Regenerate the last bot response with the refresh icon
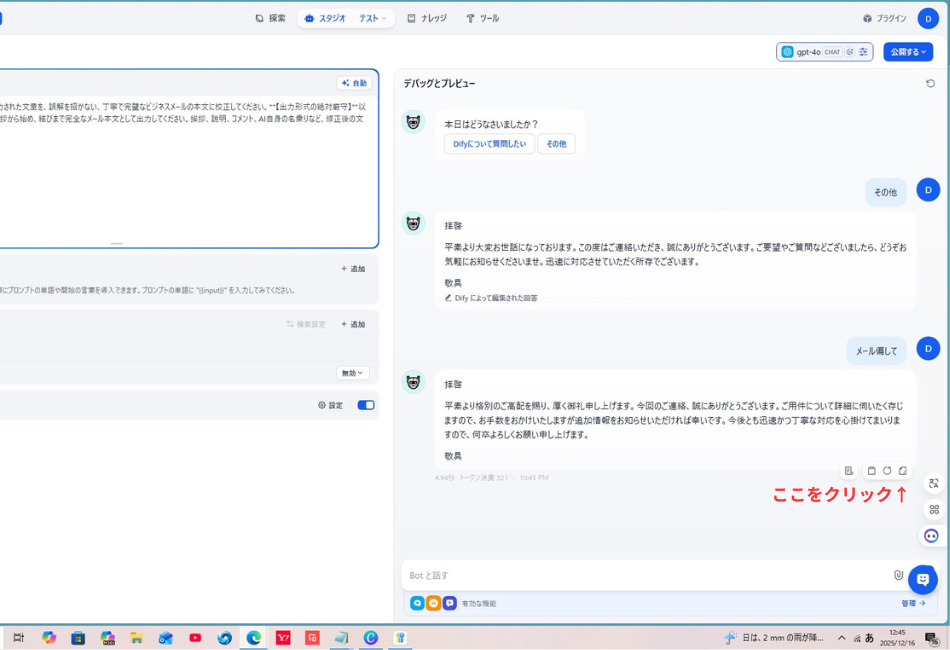 click(888, 470)
